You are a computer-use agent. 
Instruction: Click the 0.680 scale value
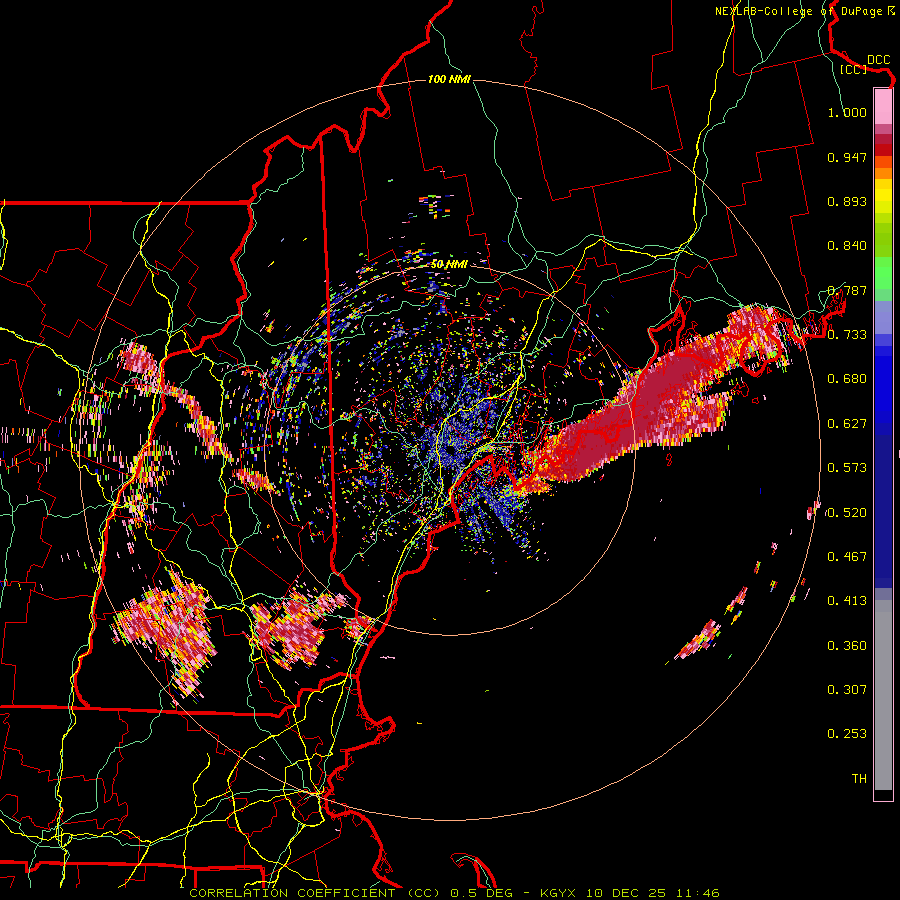coord(847,379)
